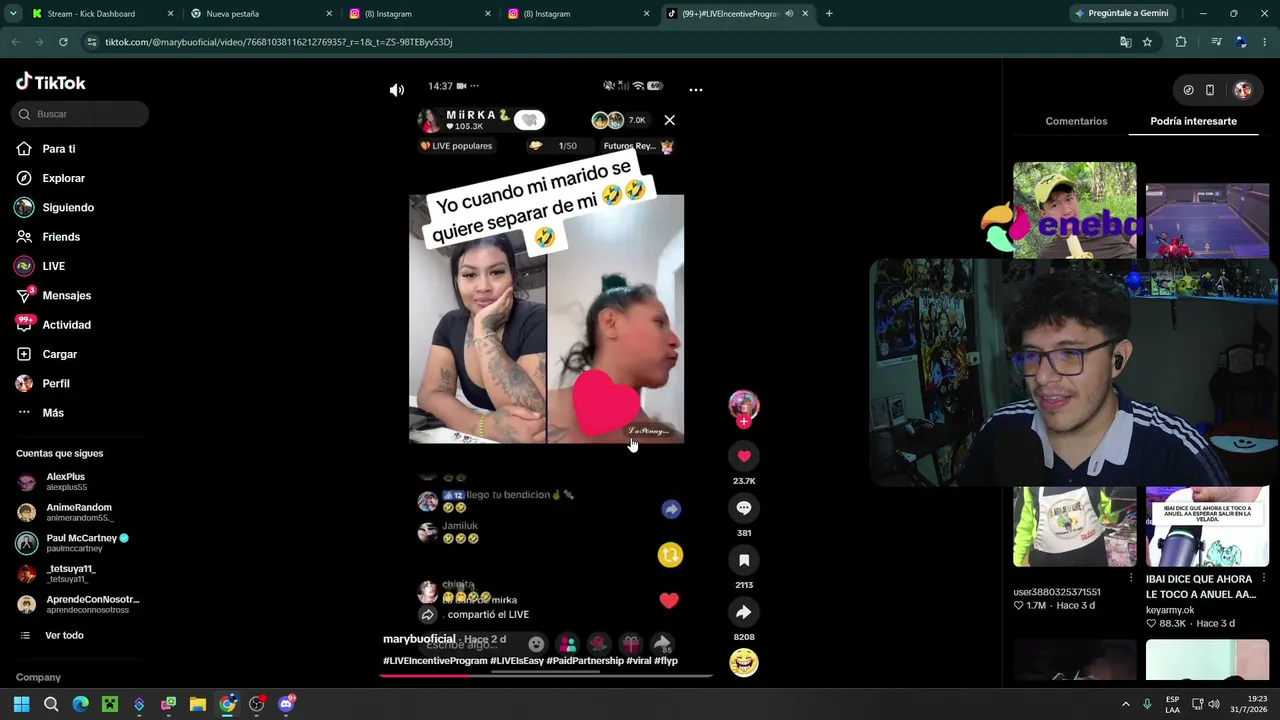Open a new browser tab
This screenshot has width=1280, height=720.
[829, 14]
